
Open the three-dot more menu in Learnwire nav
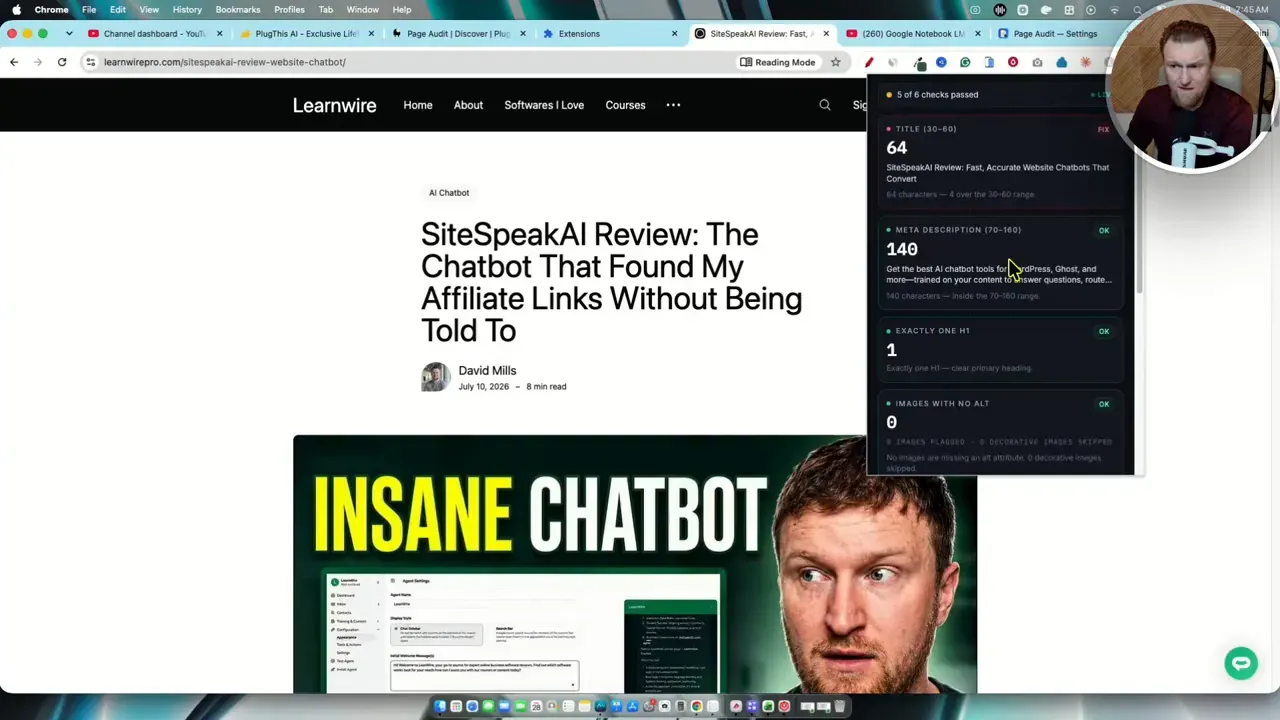(x=673, y=105)
